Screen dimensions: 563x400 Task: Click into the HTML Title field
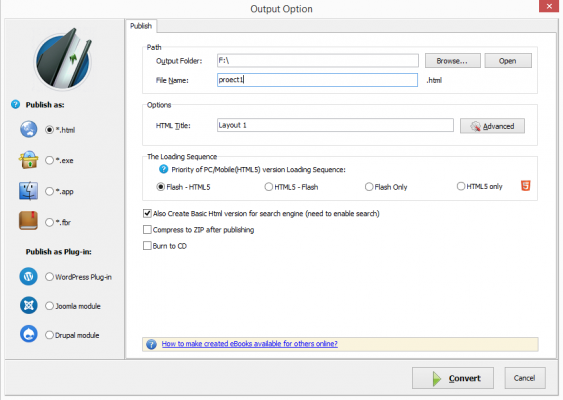tap(335, 125)
